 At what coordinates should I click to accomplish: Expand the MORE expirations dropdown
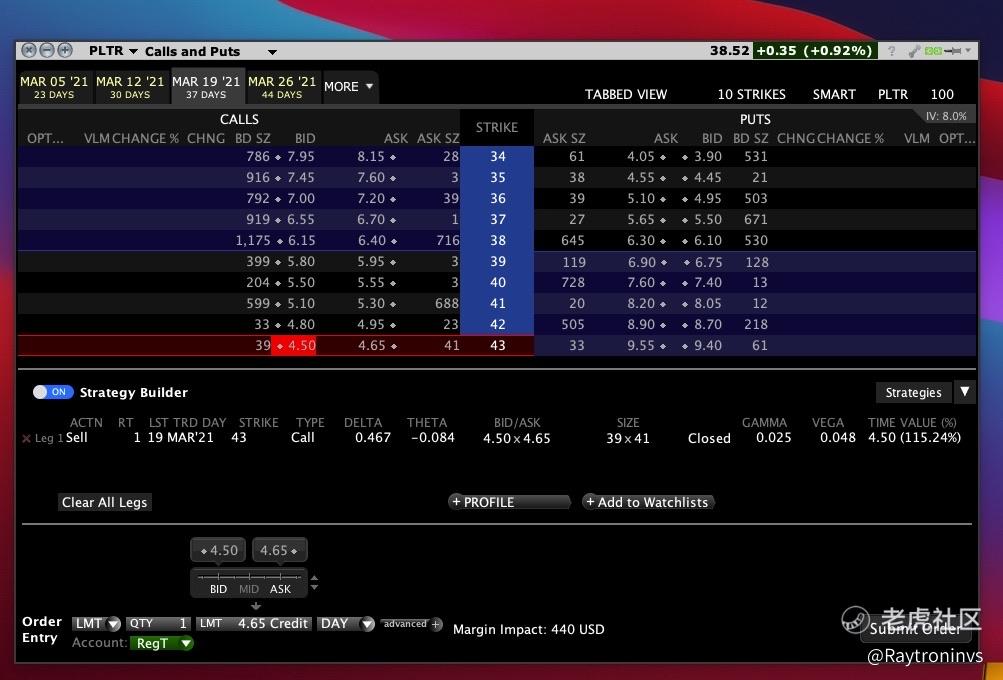349,86
